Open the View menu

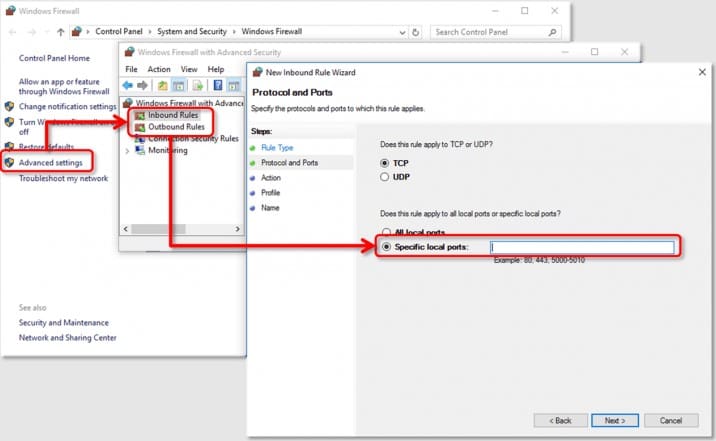[x=189, y=69]
